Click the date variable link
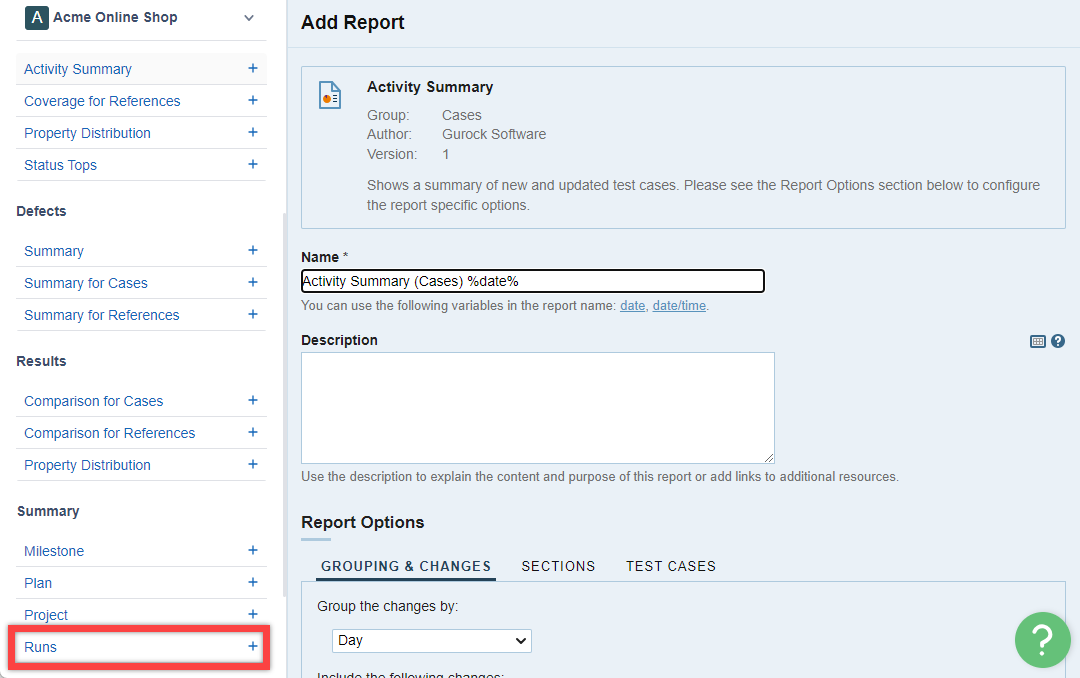 point(632,306)
